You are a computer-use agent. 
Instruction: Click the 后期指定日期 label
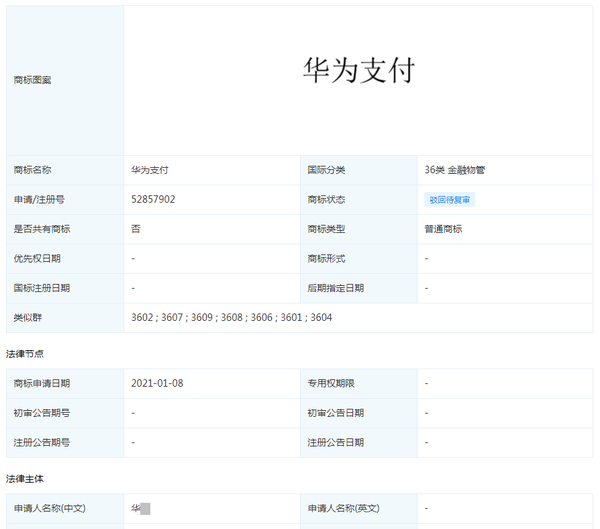pyautogui.click(x=336, y=288)
